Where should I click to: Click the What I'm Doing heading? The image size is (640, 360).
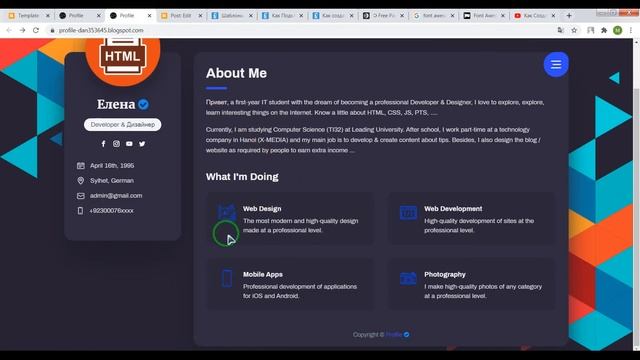(242, 177)
